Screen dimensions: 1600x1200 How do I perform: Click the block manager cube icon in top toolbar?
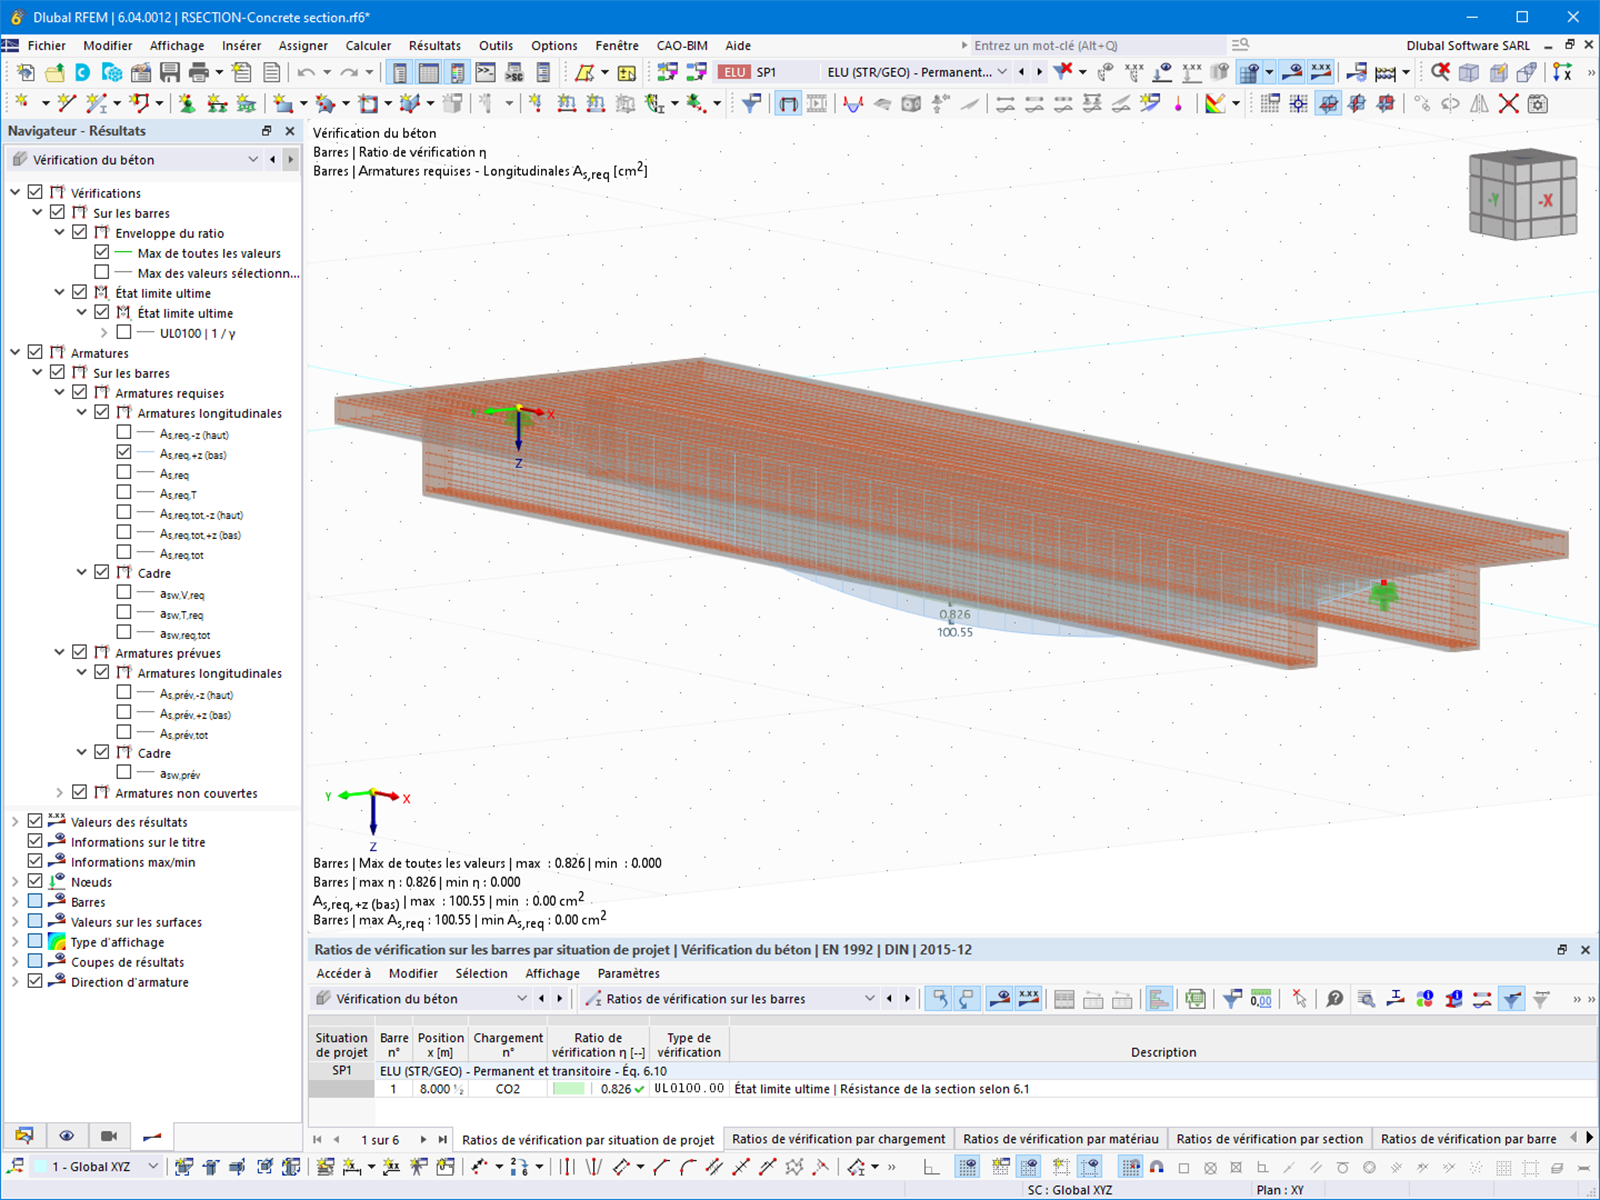click(x=112, y=72)
